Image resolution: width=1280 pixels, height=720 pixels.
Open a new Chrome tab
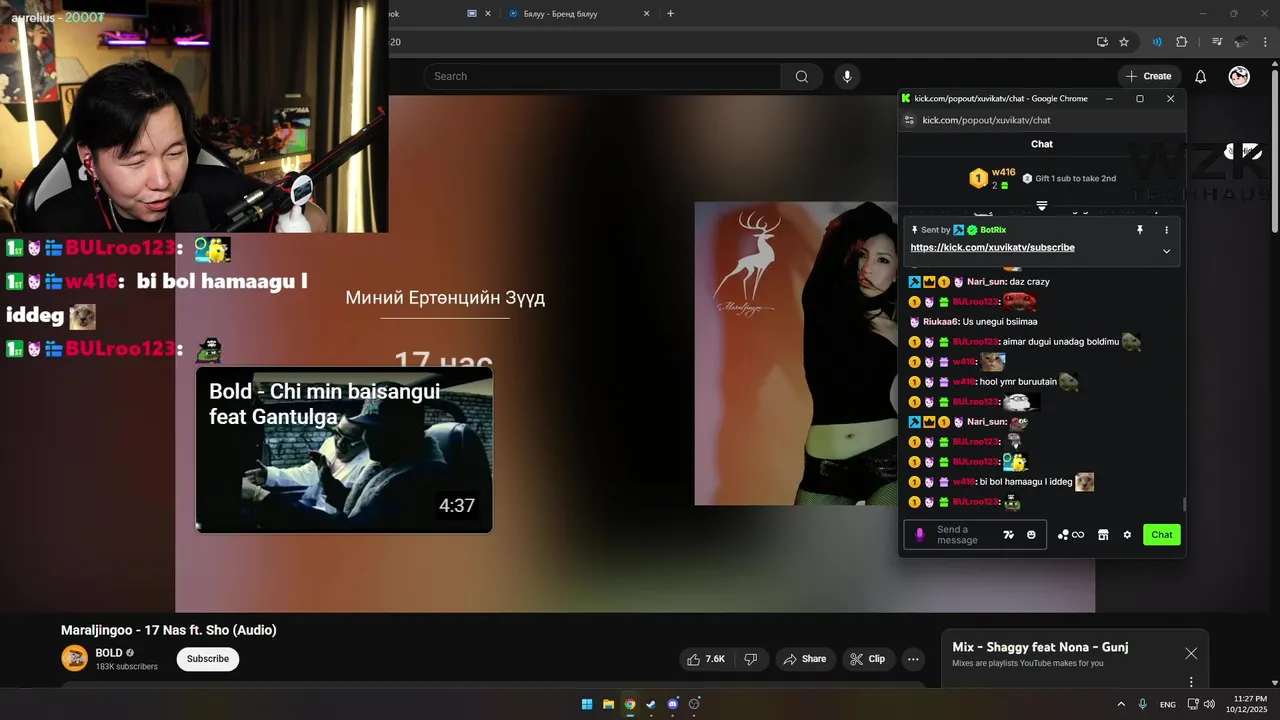(670, 14)
